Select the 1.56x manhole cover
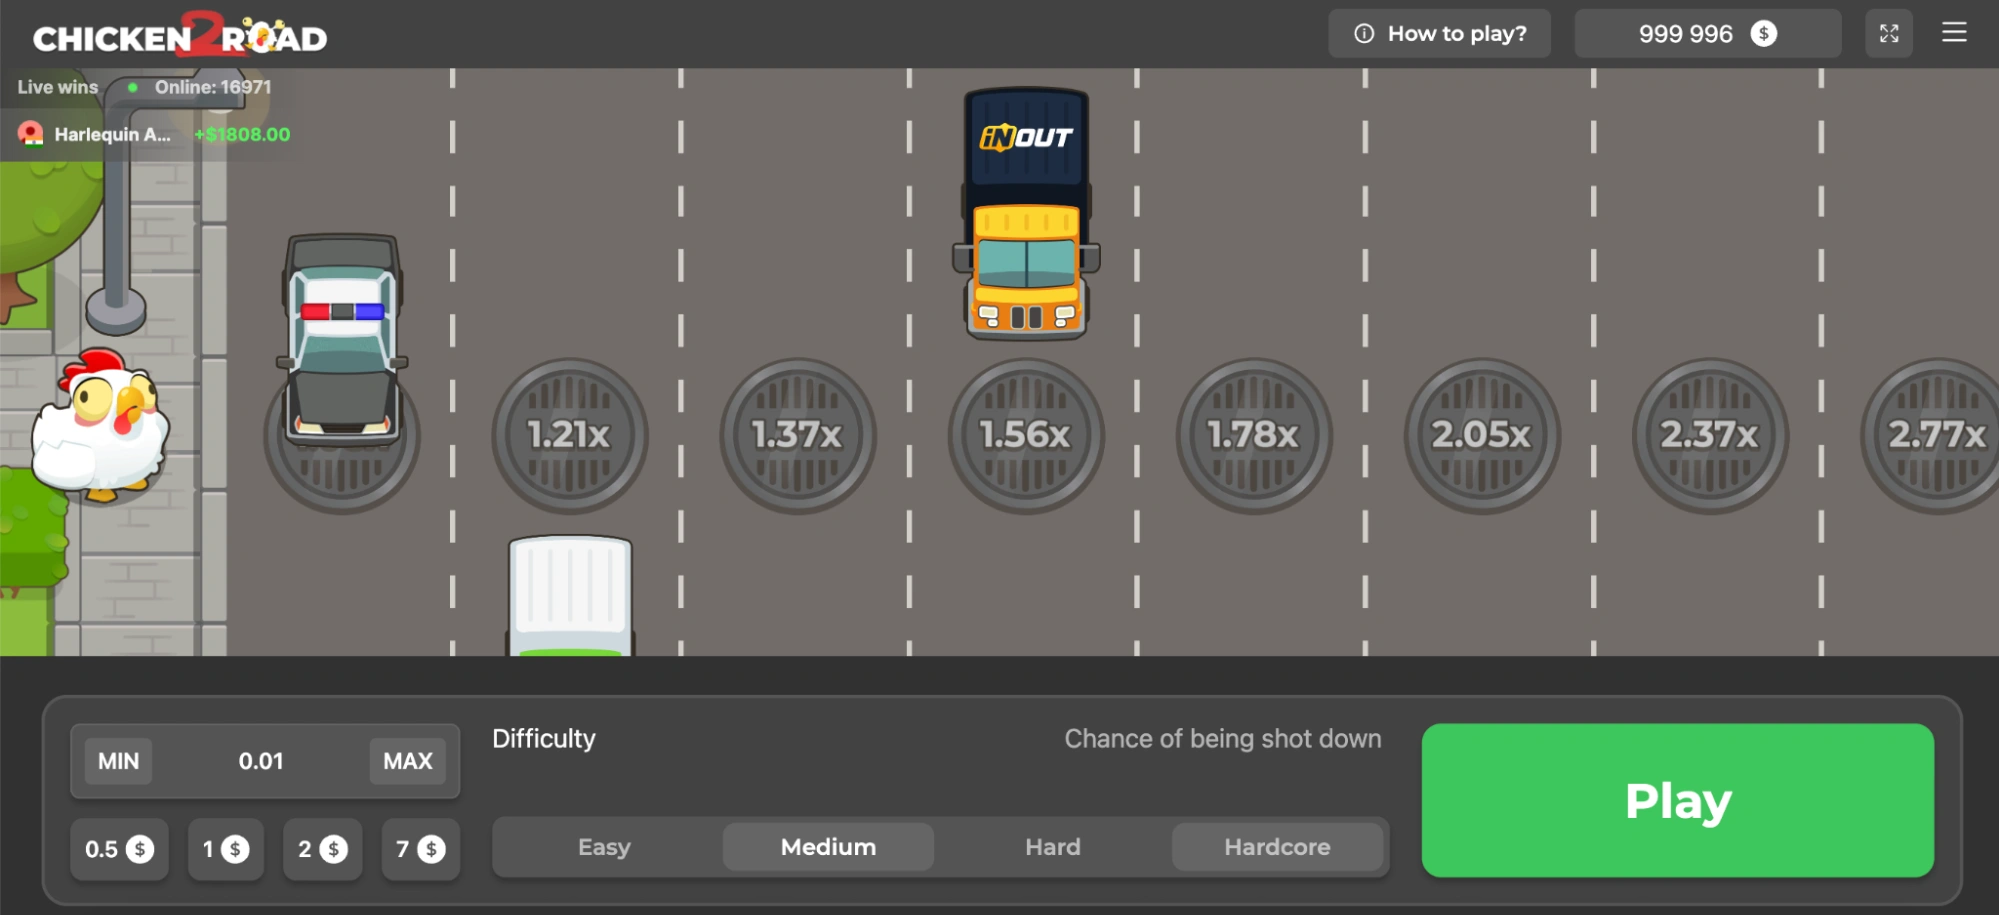1999x915 pixels. click(1025, 436)
